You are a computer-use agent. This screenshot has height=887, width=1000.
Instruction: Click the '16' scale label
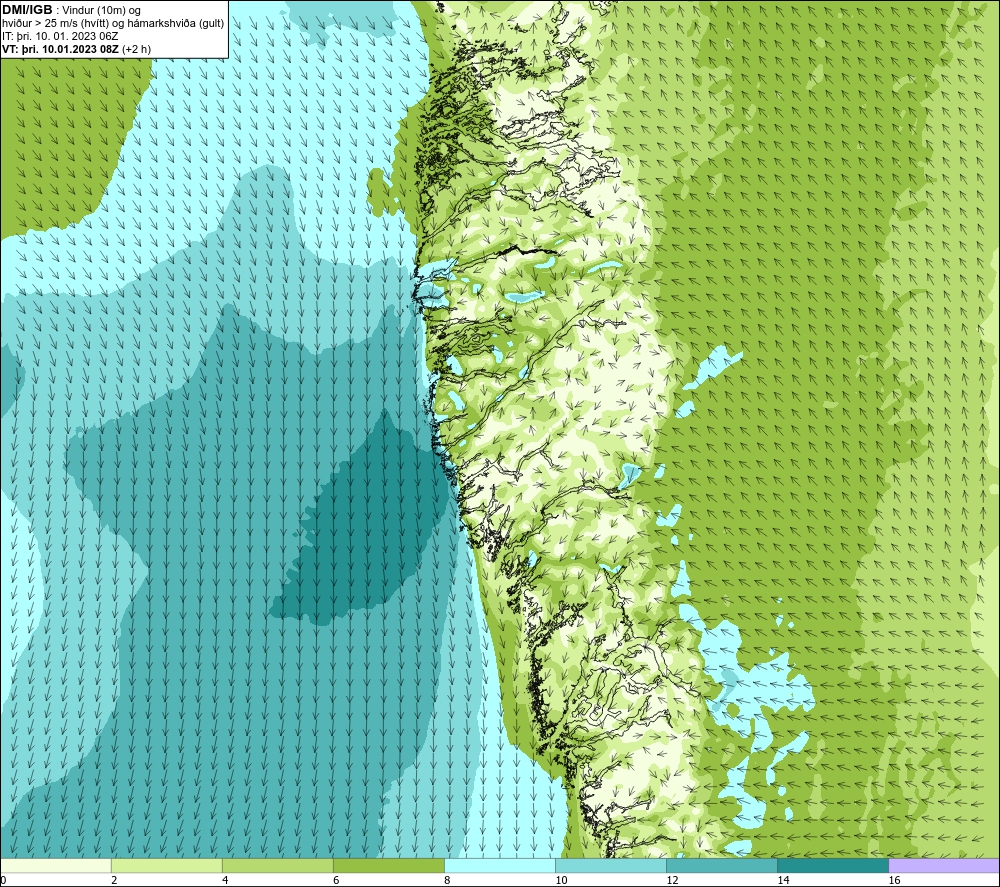[x=894, y=880]
